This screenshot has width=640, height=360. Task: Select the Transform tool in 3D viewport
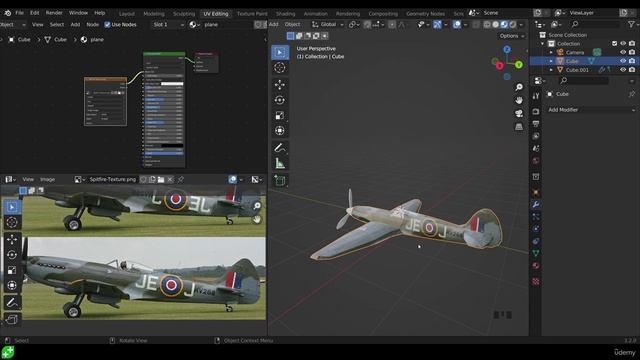[x=280, y=131]
